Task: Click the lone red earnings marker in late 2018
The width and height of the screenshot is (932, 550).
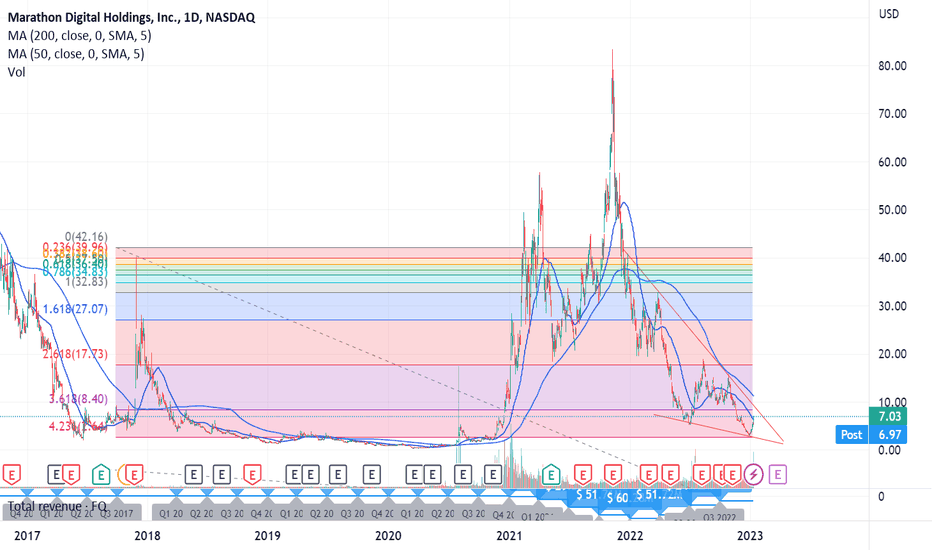Action: click(253, 475)
